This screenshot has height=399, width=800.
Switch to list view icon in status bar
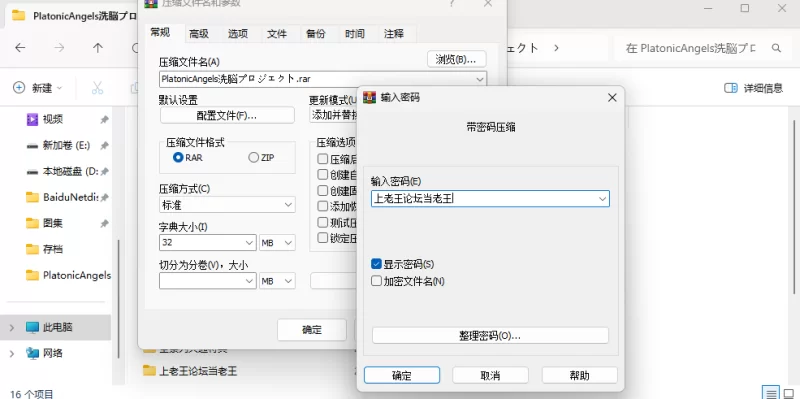click(x=771, y=393)
